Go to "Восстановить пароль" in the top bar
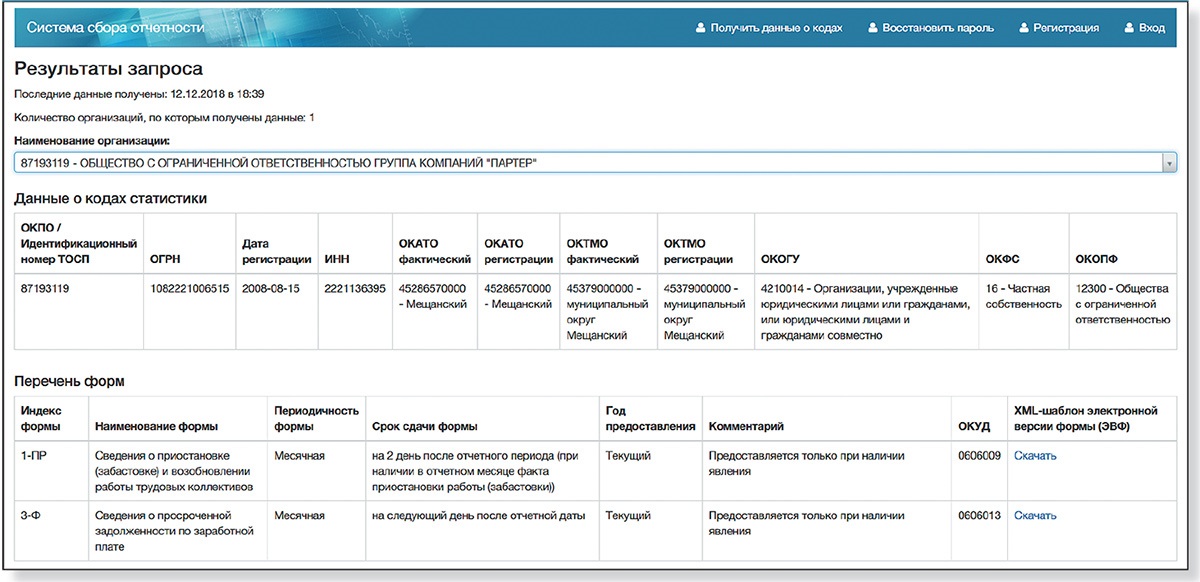 click(x=937, y=28)
